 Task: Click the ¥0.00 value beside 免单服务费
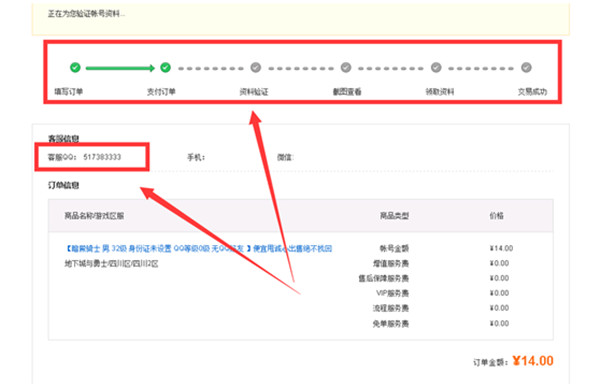(499, 324)
